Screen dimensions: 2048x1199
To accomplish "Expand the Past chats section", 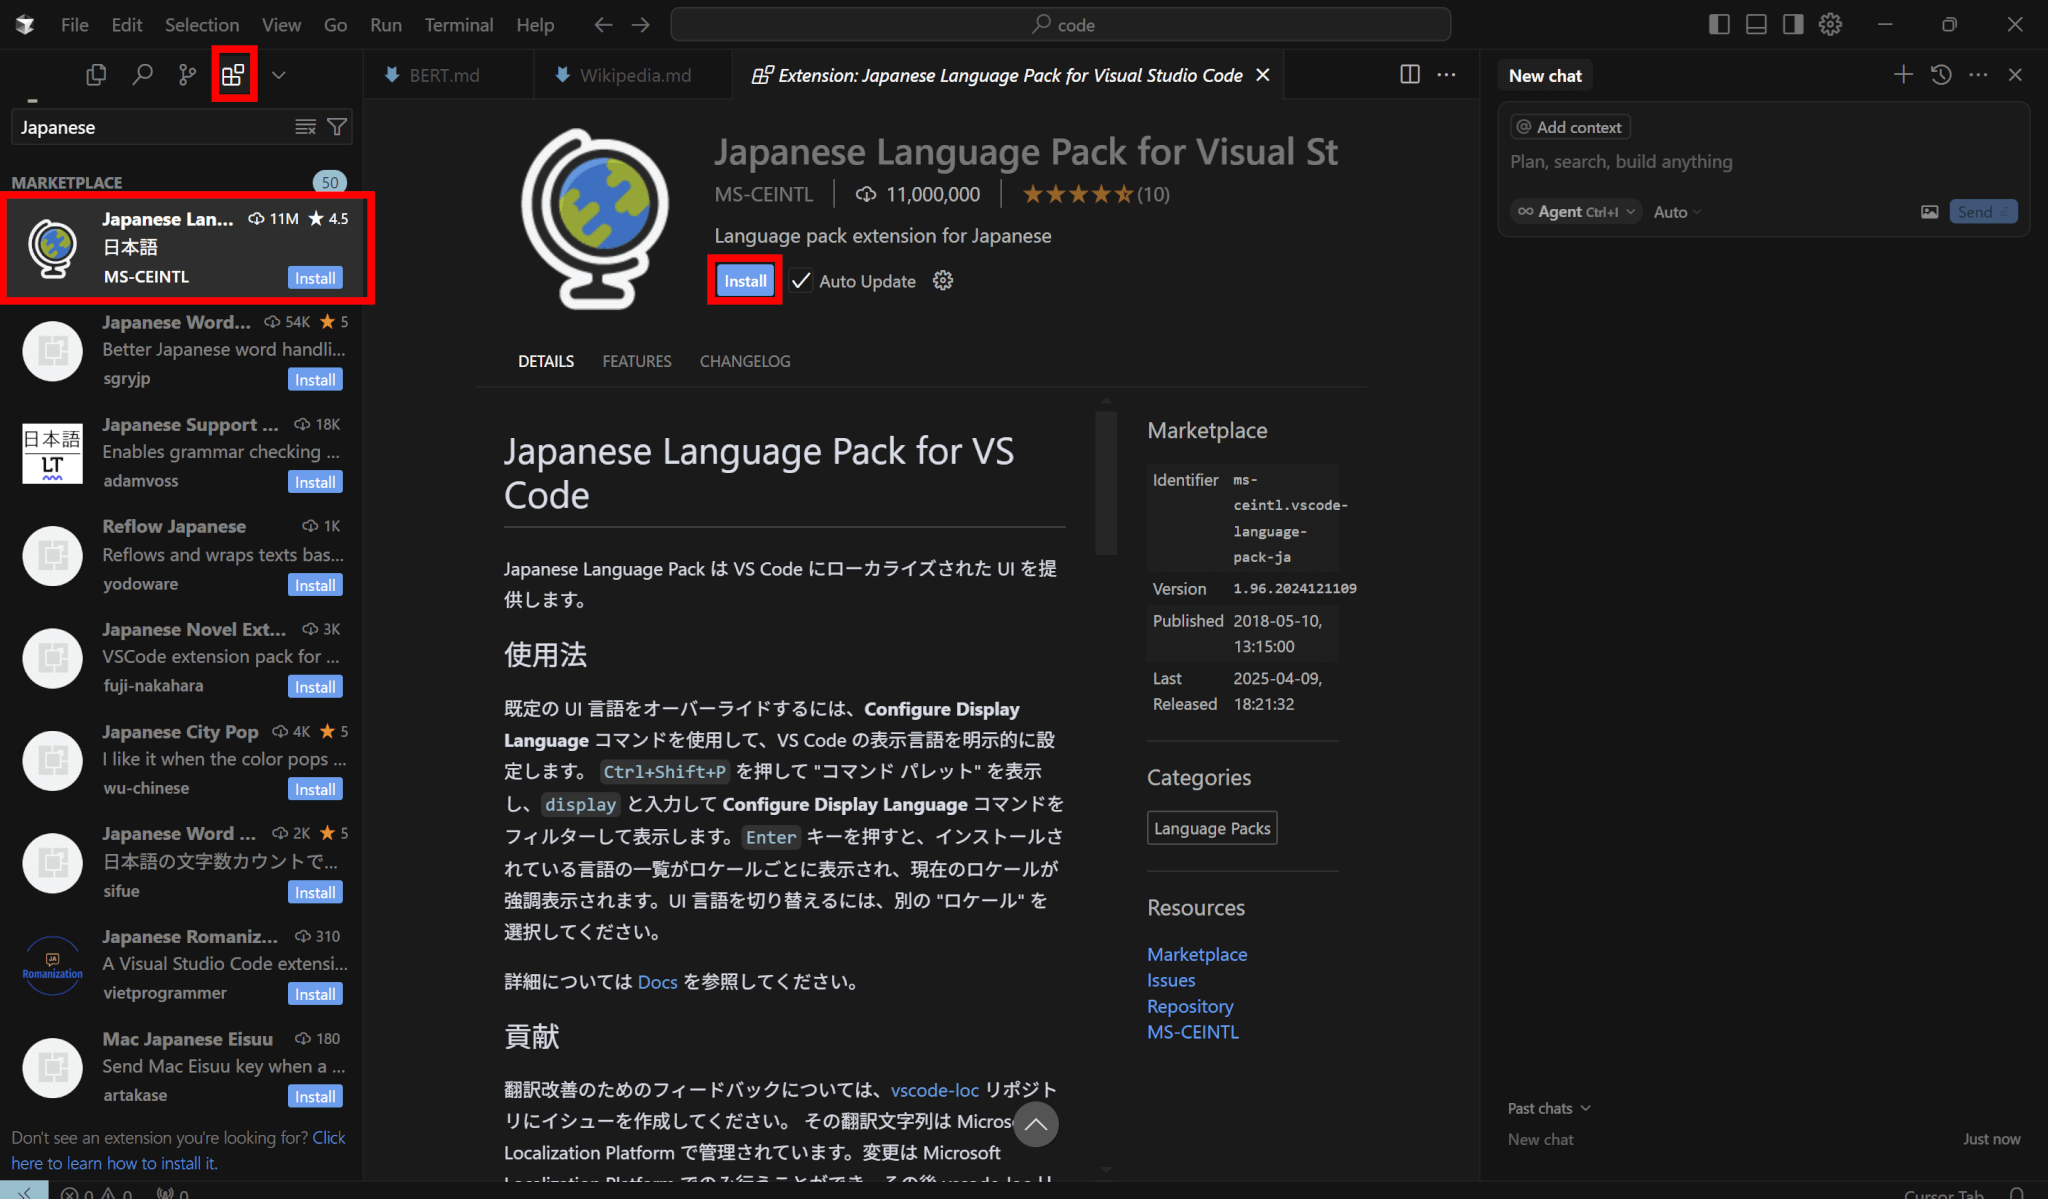I will 1549,1108.
